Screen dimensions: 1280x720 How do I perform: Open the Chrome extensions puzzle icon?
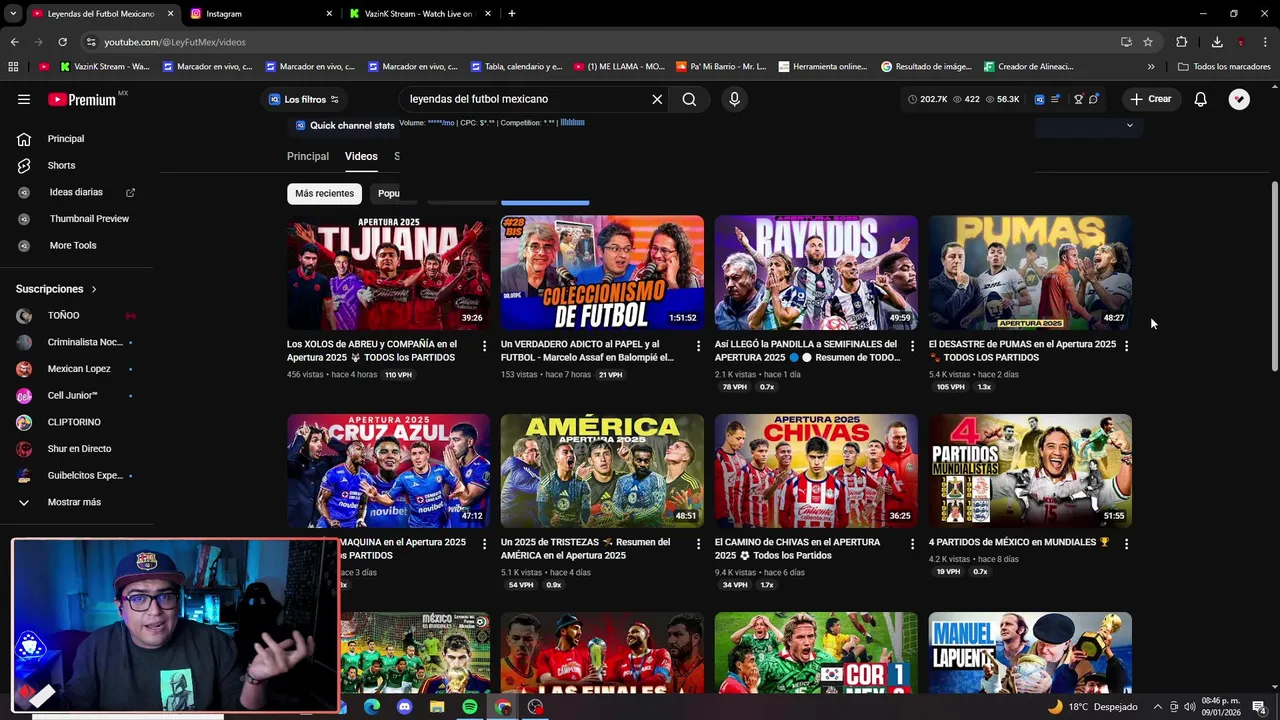pyautogui.click(x=1182, y=42)
